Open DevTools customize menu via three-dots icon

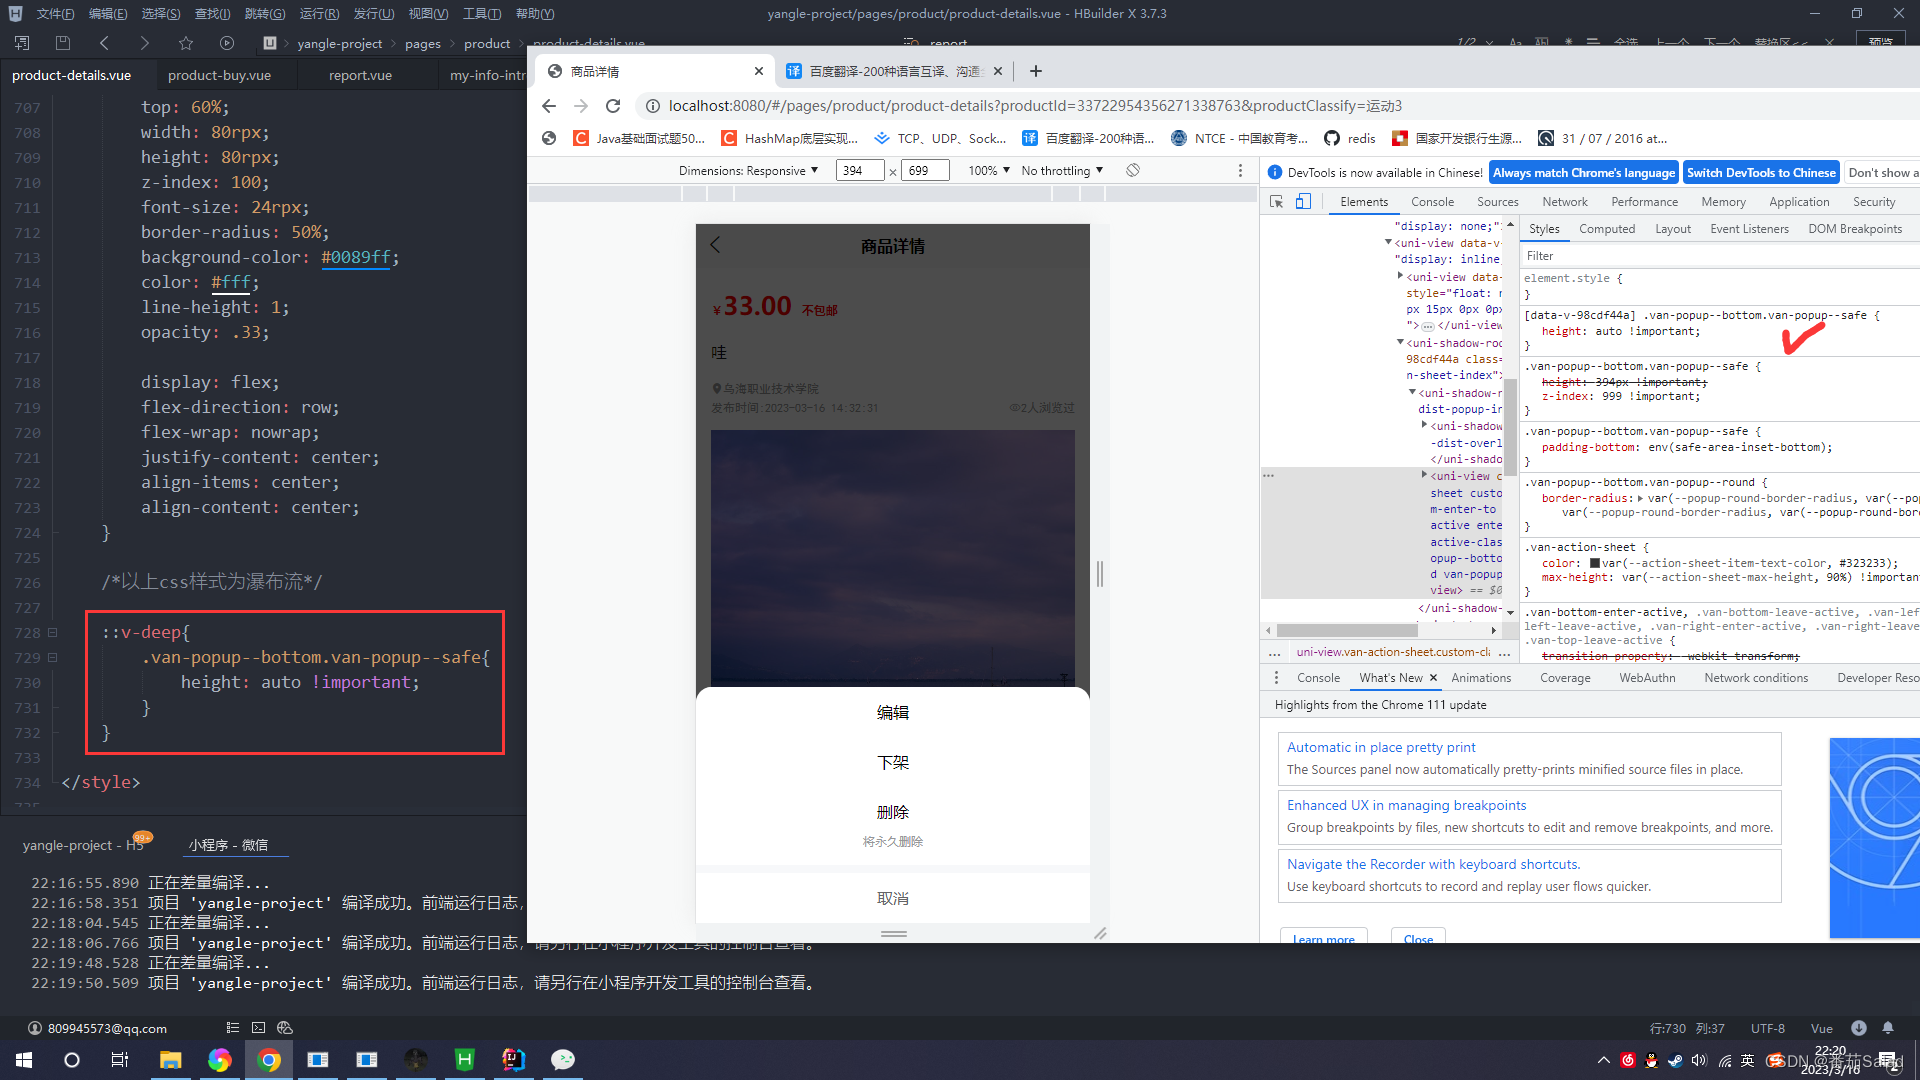point(1240,170)
